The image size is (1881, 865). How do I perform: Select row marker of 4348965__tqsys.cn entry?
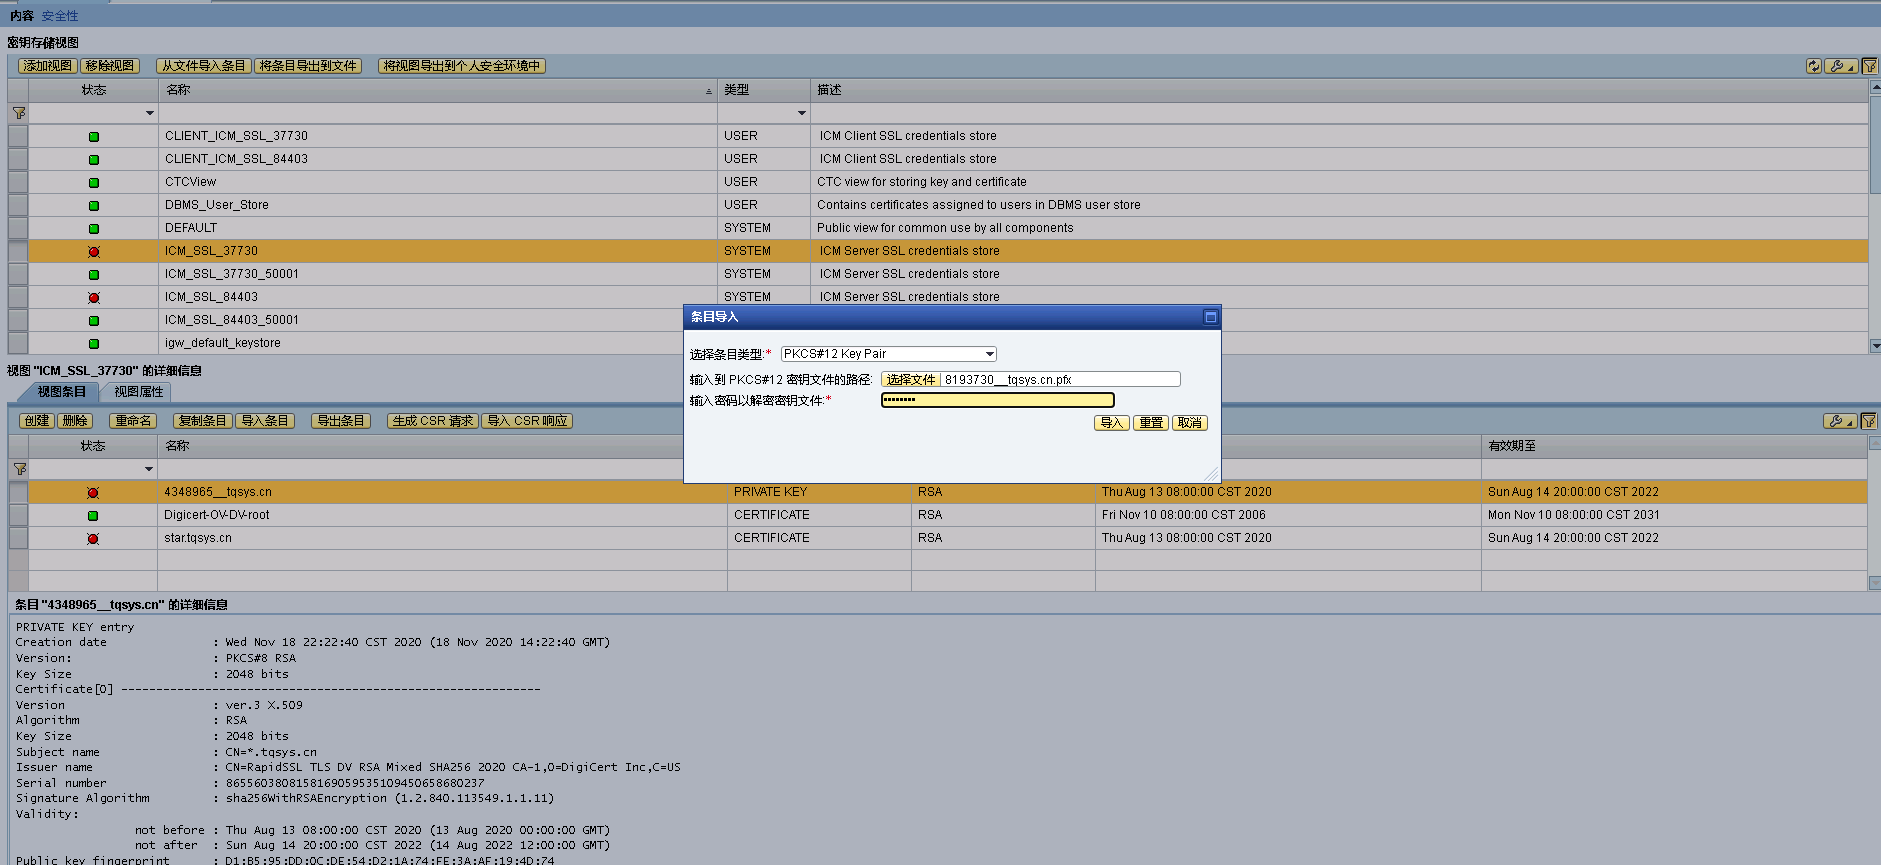pyautogui.click(x=18, y=492)
